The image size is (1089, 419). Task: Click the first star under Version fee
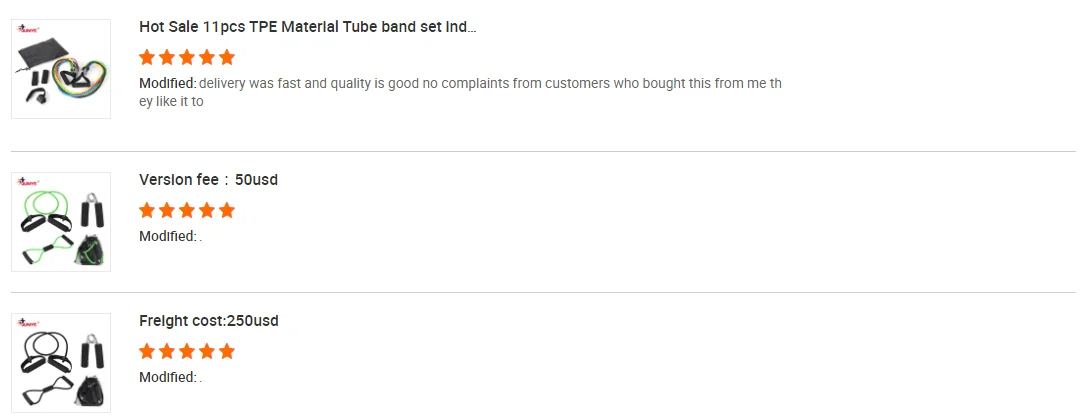point(148,210)
